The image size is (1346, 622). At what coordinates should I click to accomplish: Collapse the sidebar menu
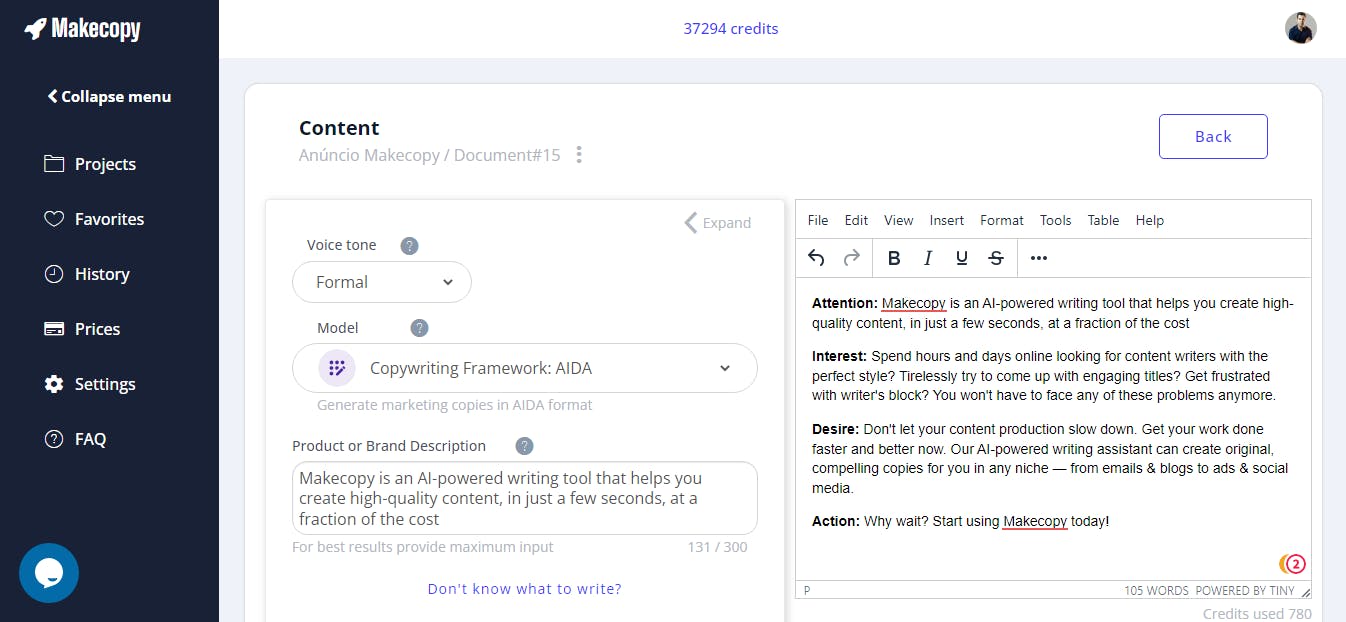109,97
